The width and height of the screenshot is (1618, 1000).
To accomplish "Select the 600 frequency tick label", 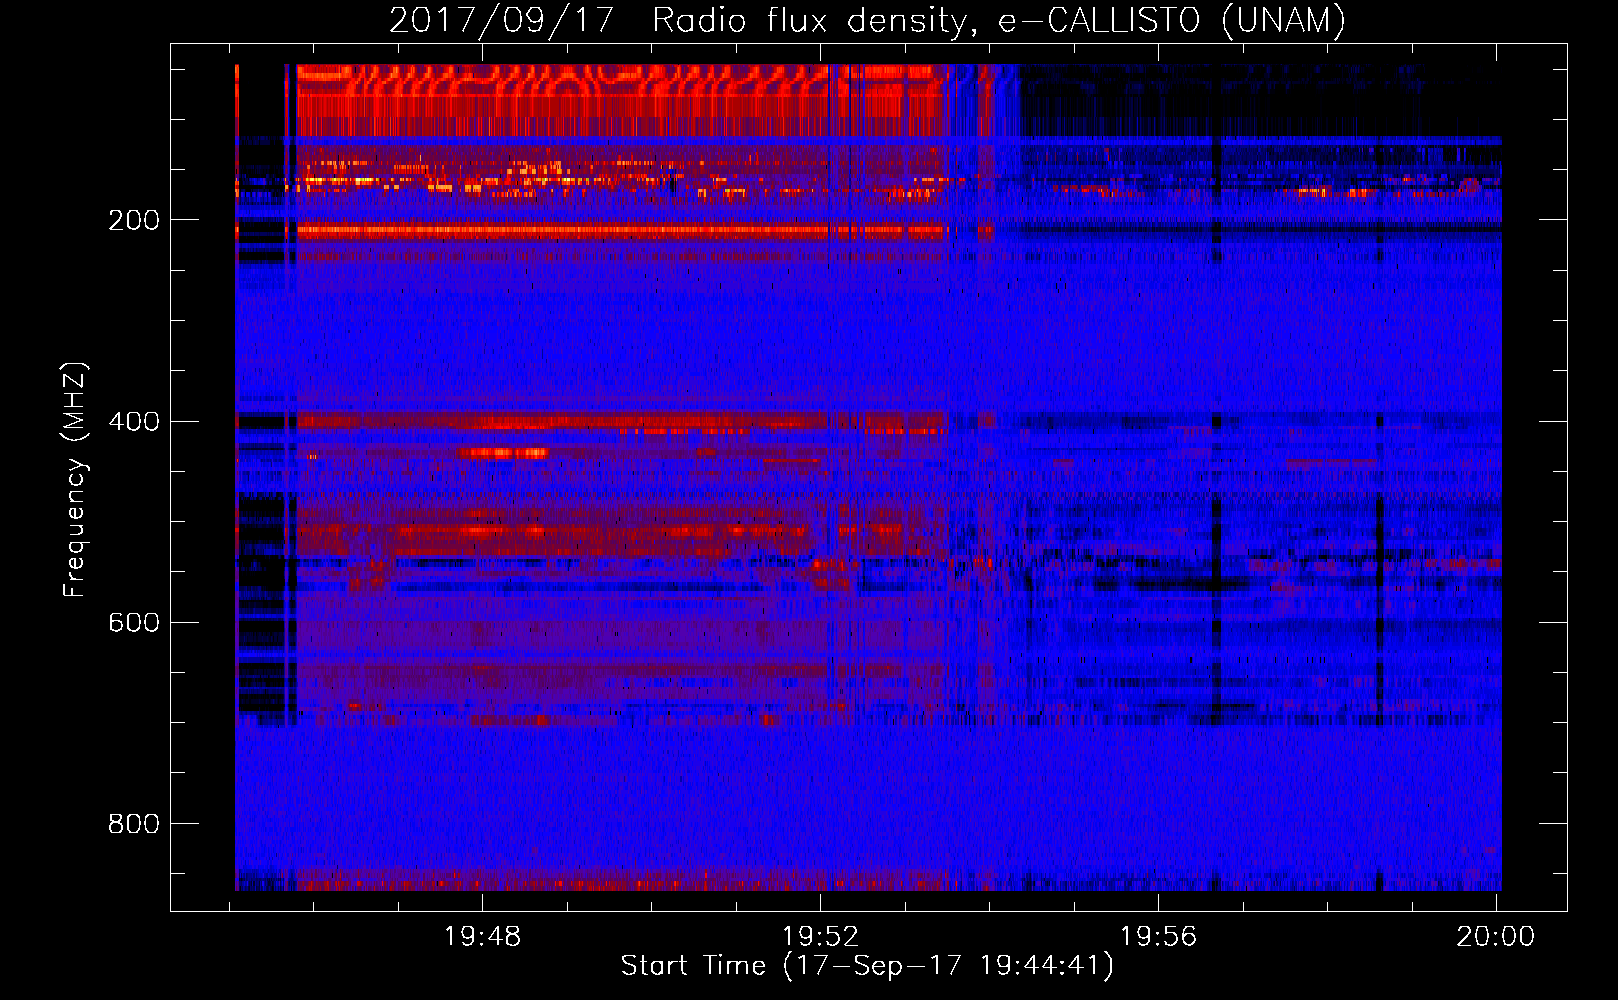I will (x=134, y=623).
